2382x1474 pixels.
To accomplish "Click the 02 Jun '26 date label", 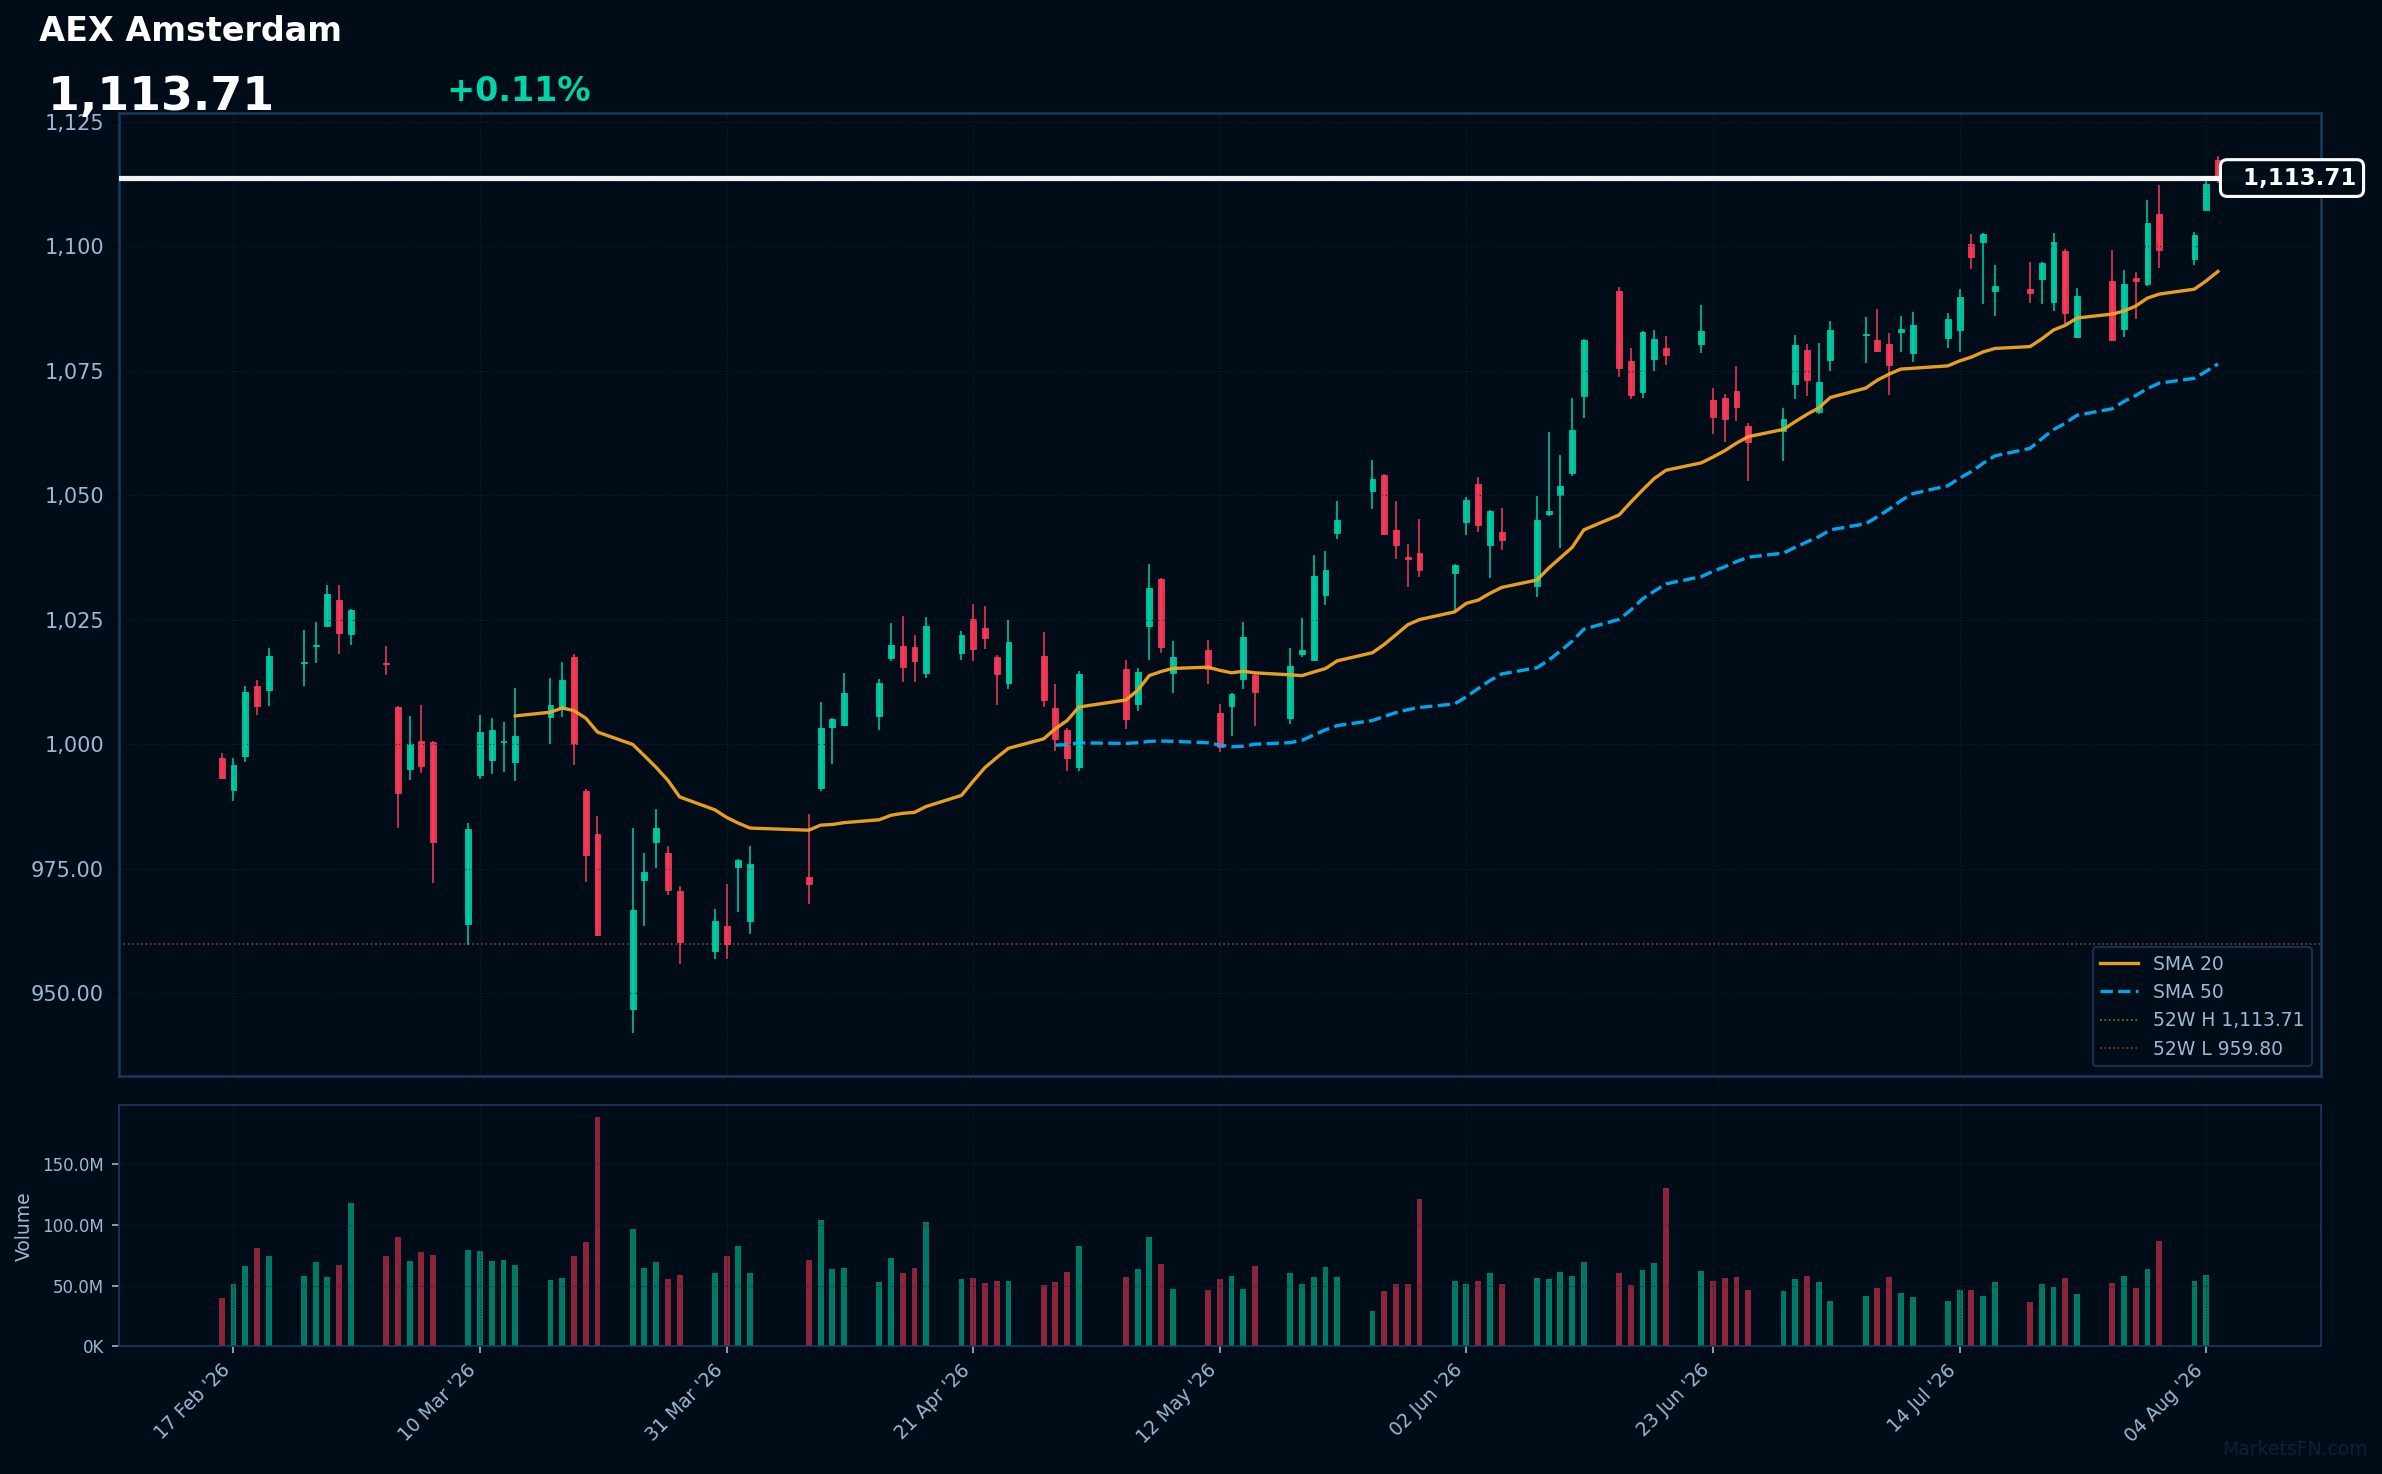I will 1425,1401.
